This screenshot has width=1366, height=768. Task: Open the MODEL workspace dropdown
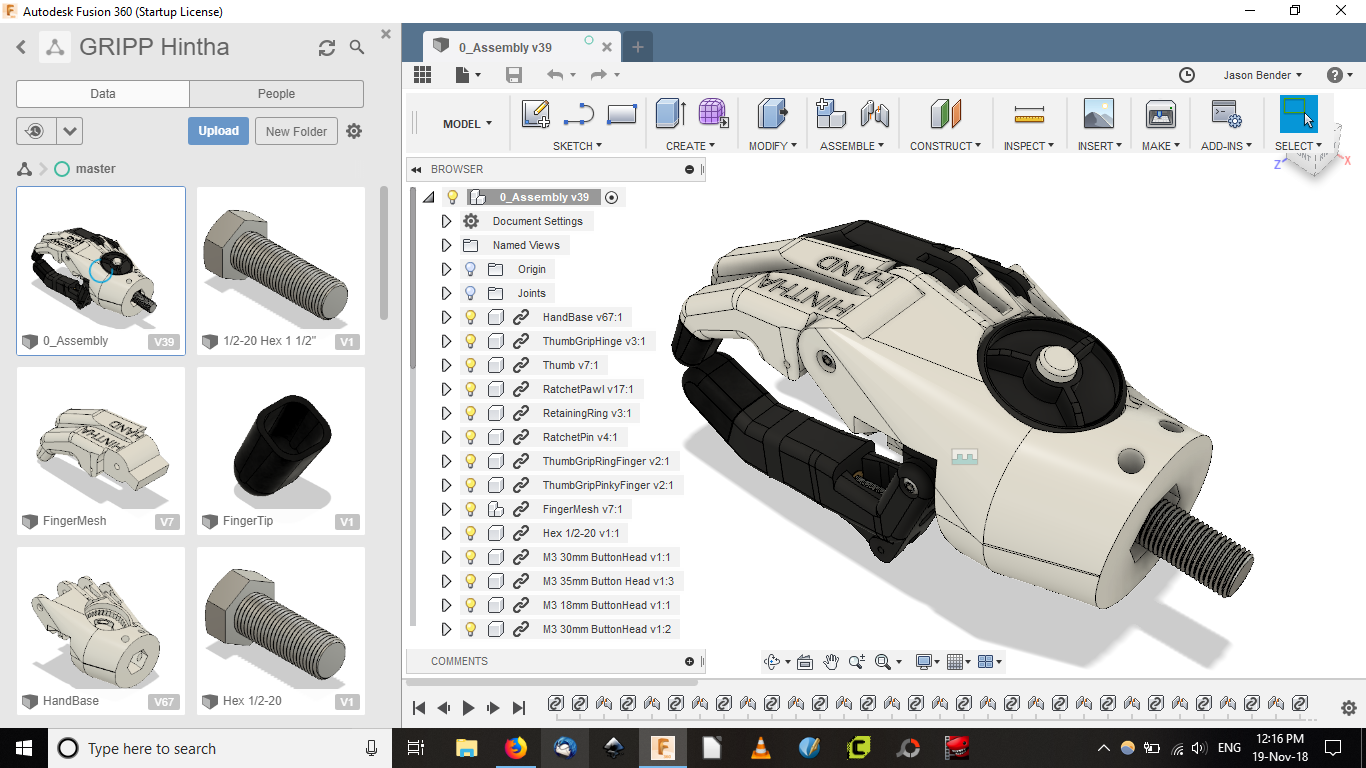(467, 124)
